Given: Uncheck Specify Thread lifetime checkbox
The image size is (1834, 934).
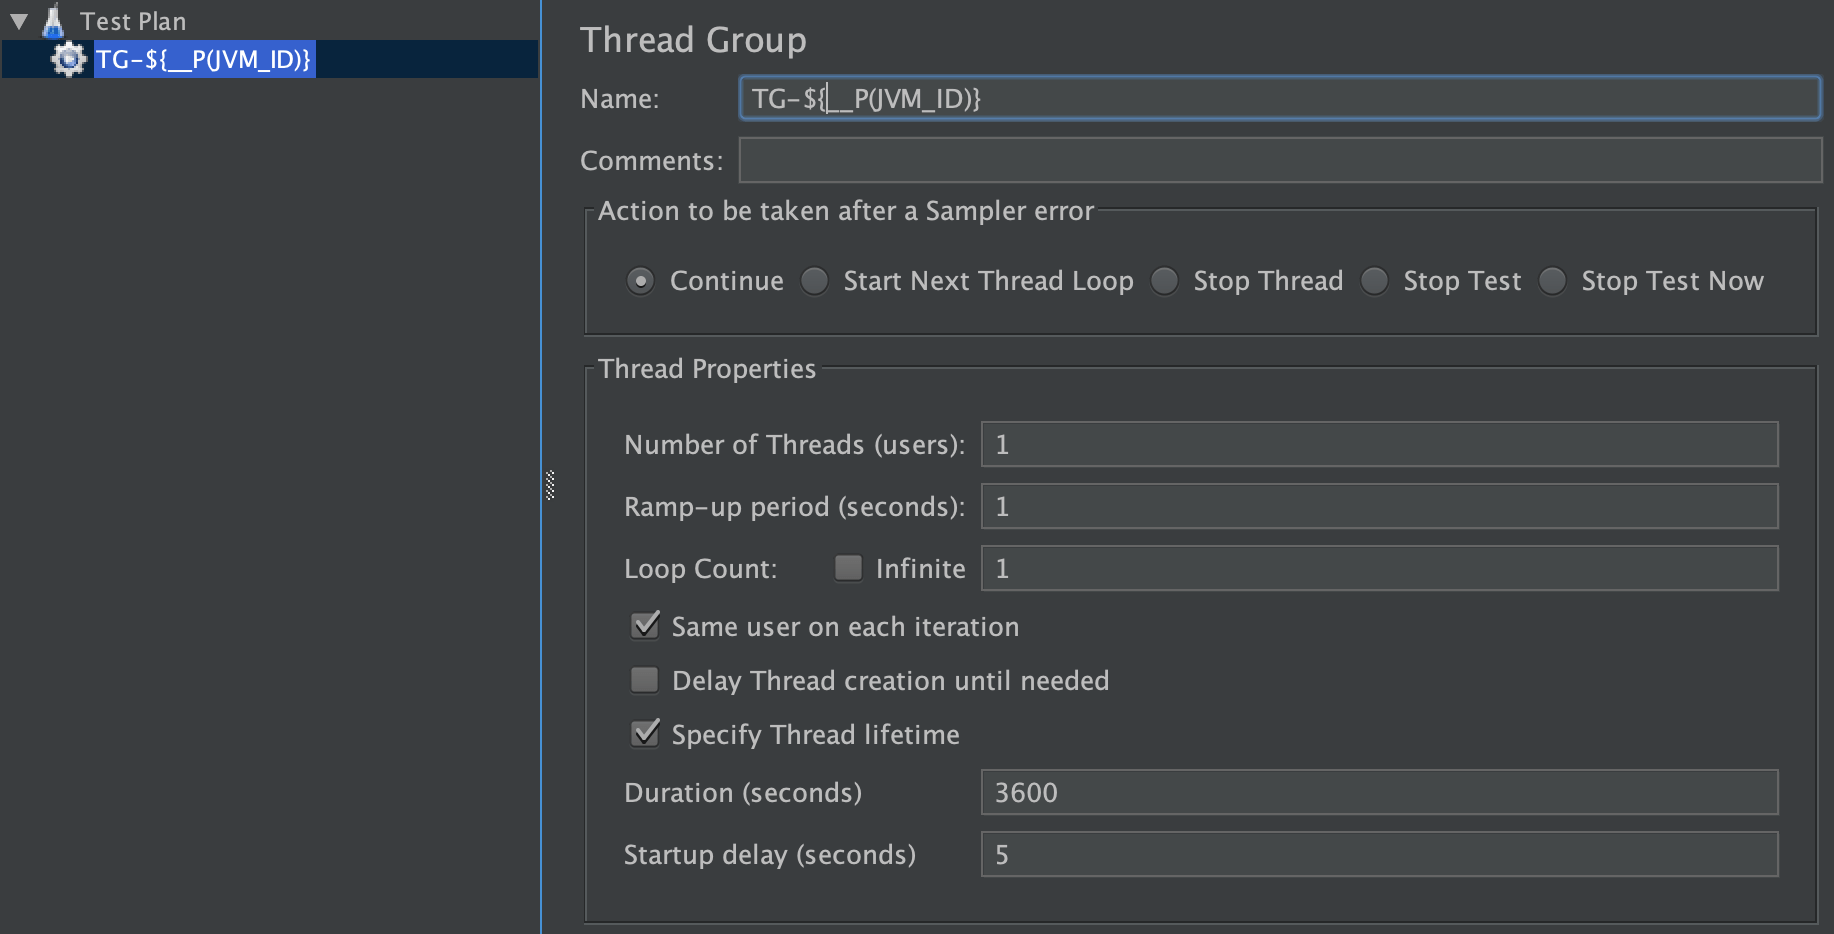Looking at the screenshot, I should (645, 734).
